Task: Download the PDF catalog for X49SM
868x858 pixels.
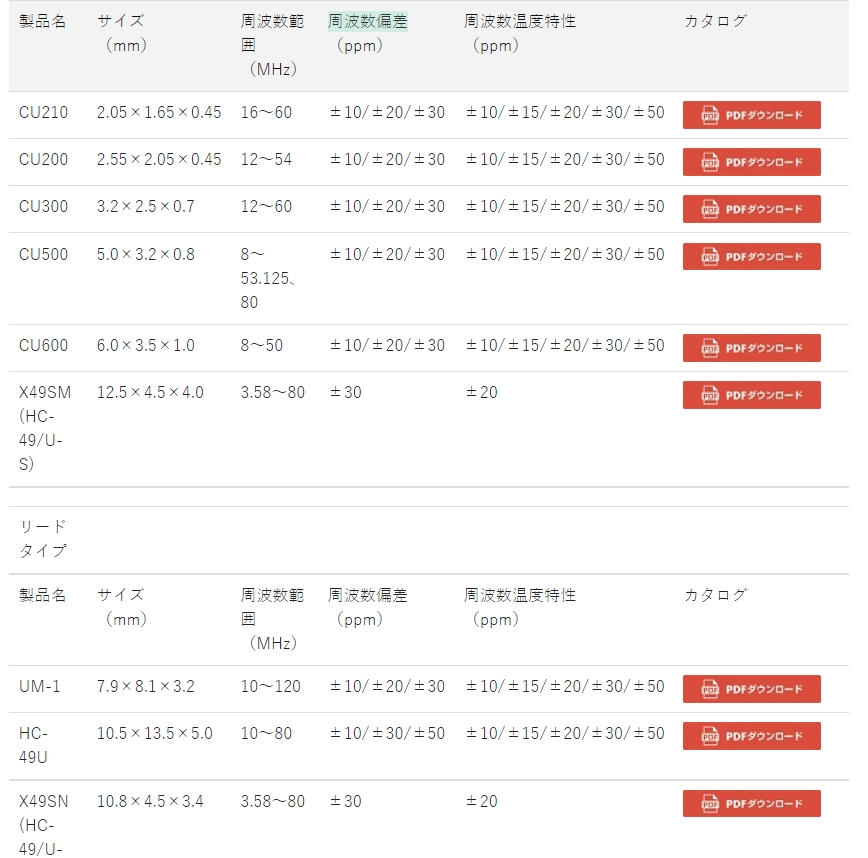Action: [751, 395]
